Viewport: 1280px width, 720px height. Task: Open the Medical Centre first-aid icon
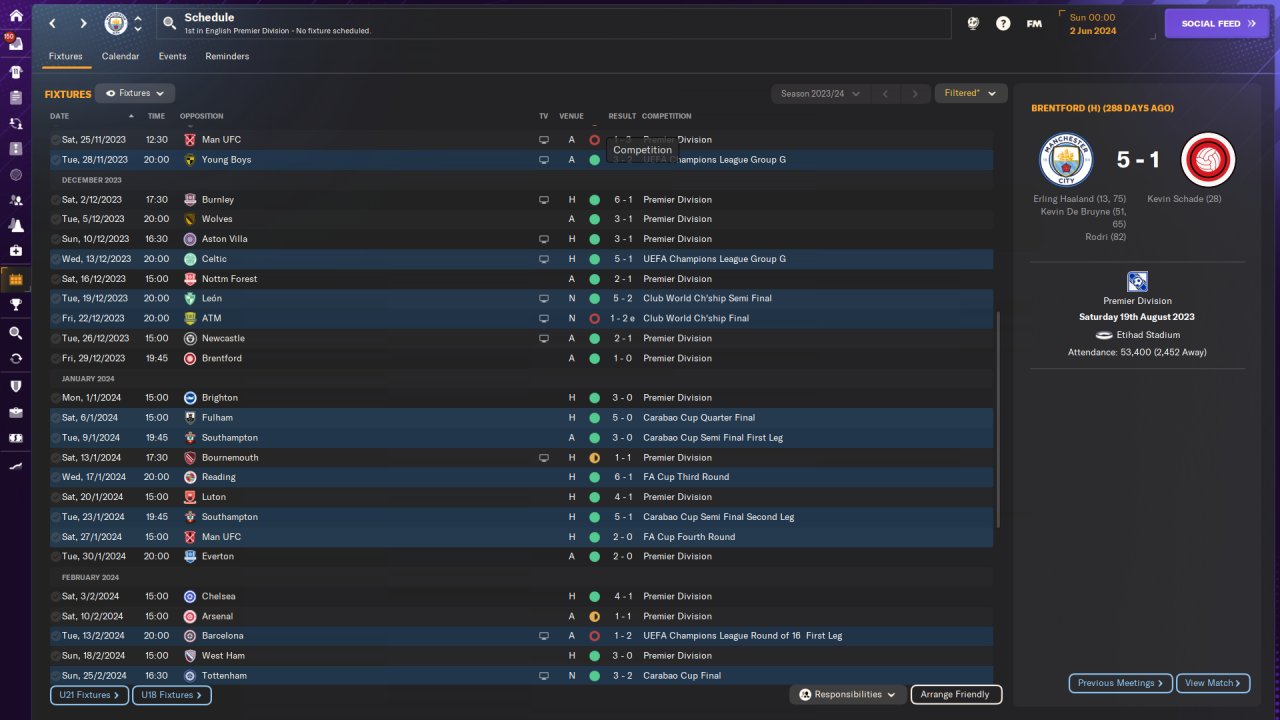(15, 251)
